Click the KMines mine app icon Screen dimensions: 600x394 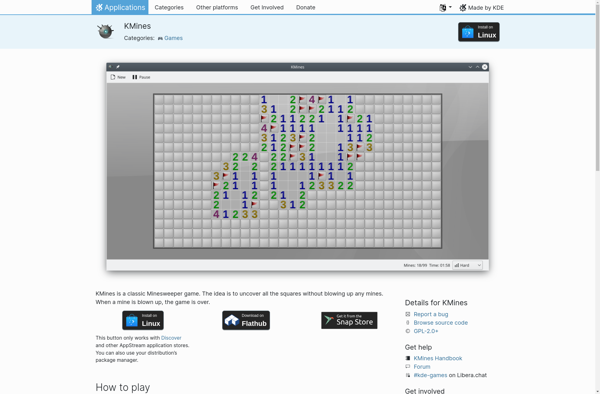tap(105, 31)
